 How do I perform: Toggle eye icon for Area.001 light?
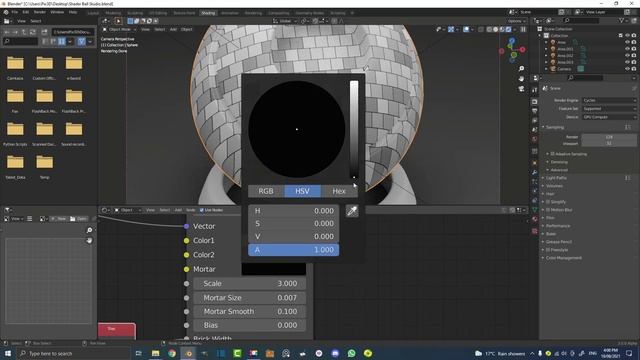627,49
